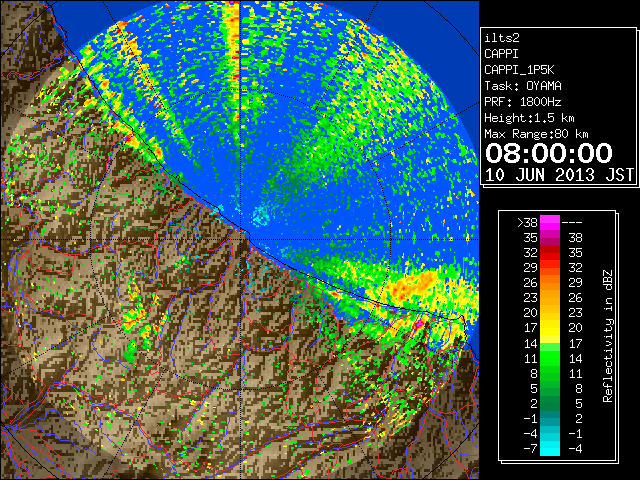Click the 'ilts2' site label
Viewport: 640px width, 480px height.
pos(502,38)
